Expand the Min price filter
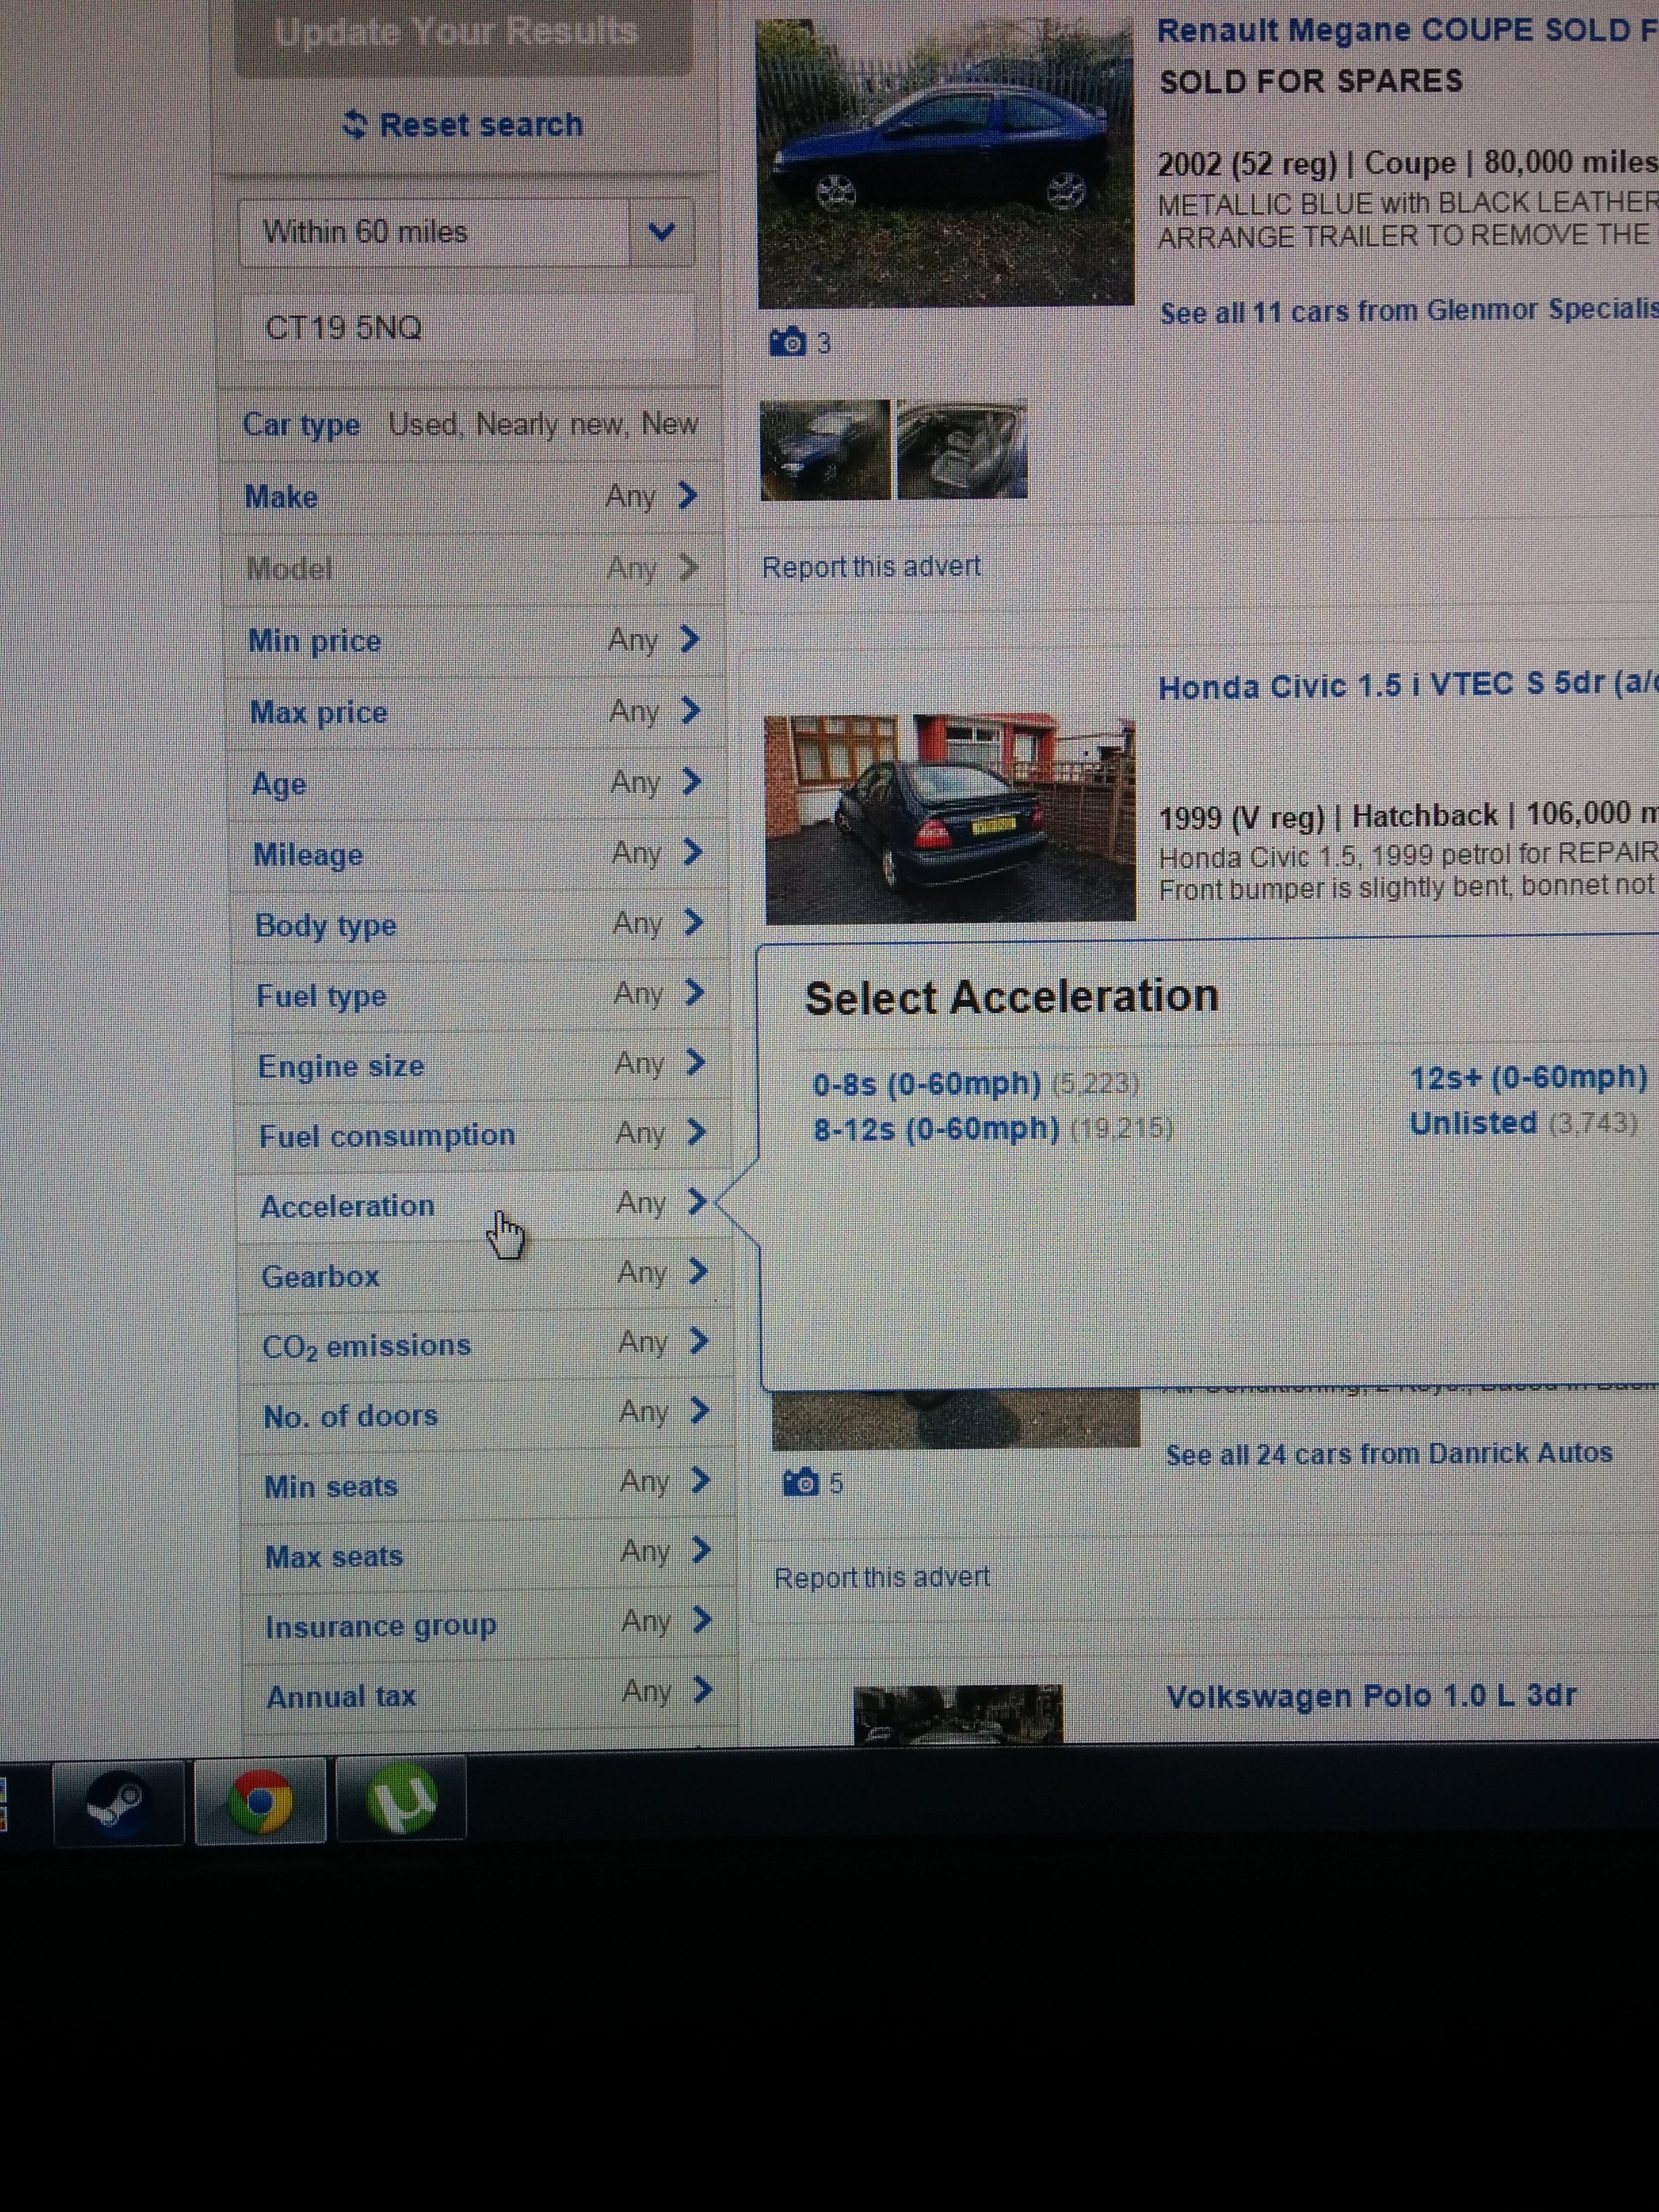Screen dimensions: 1659x2212 point(475,640)
